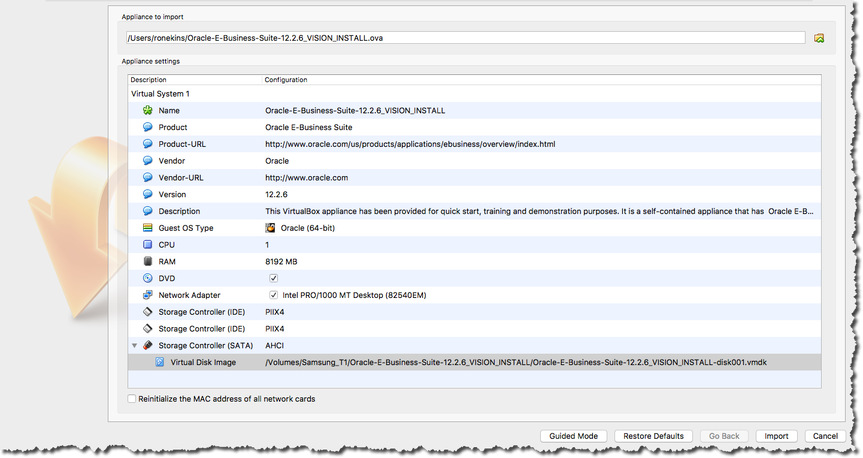
Task: Select the Virtual System 1 row
Action: pos(474,94)
